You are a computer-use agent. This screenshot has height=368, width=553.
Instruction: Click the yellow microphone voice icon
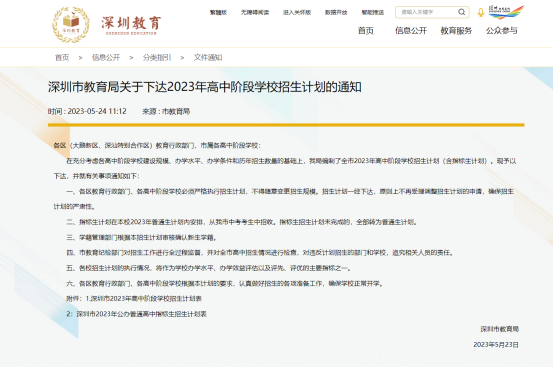pos(480,13)
